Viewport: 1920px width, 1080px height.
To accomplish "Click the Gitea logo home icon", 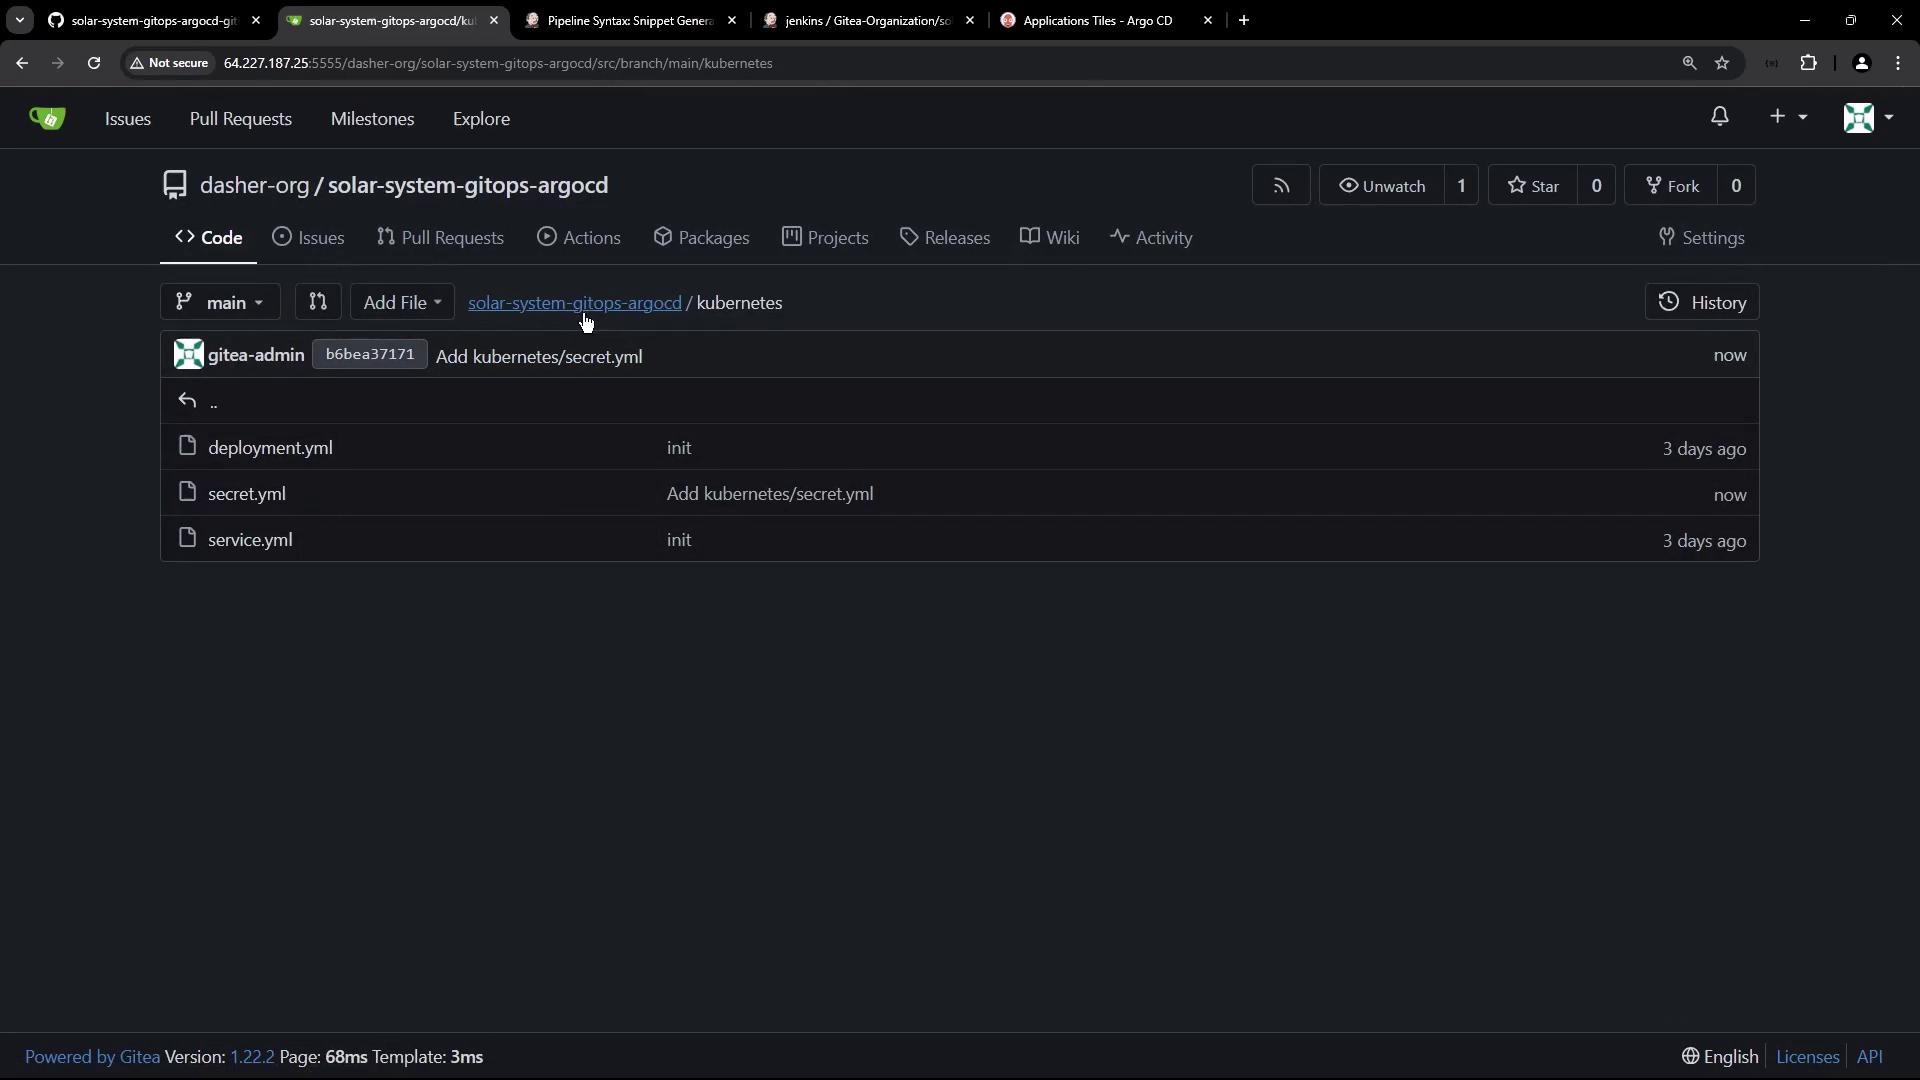I will coord(47,118).
